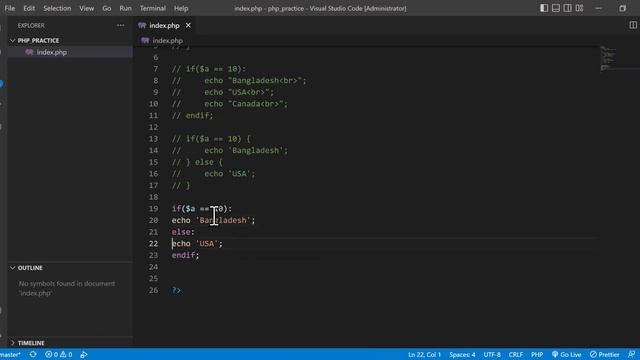
Task: Open the Edit menu
Action: point(29,8)
